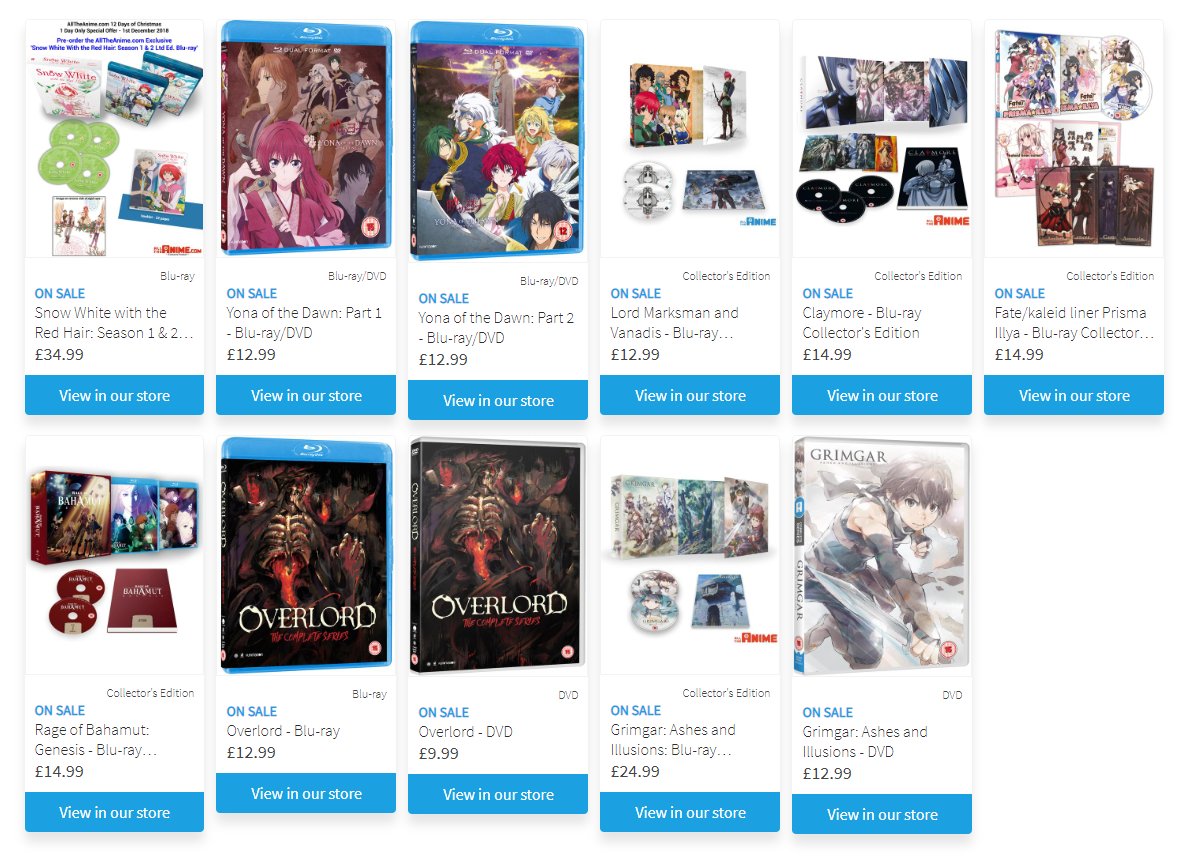Open the Fate/kaleid liner Prisma Illya image
The width and height of the screenshot is (1179, 858).
click(1074, 139)
